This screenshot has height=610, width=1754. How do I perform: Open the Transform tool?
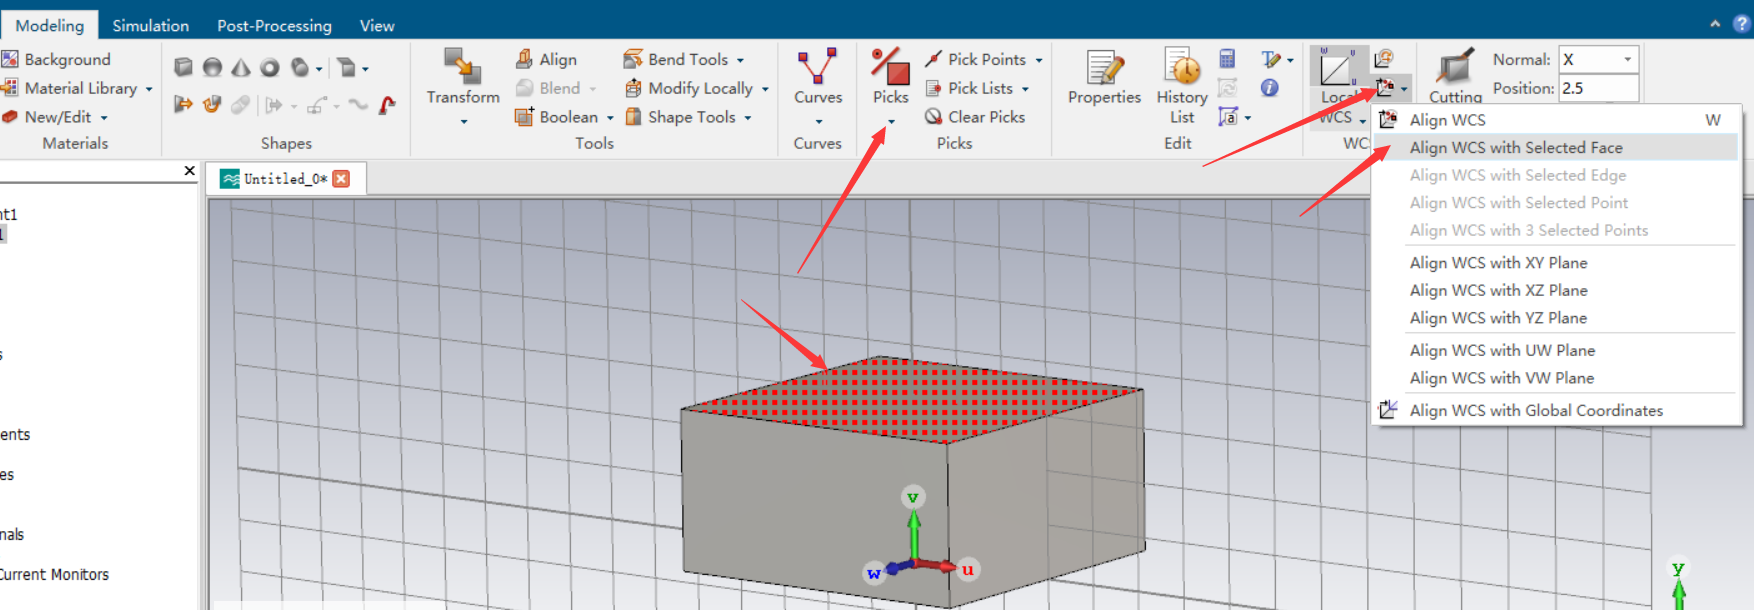tap(463, 86)
